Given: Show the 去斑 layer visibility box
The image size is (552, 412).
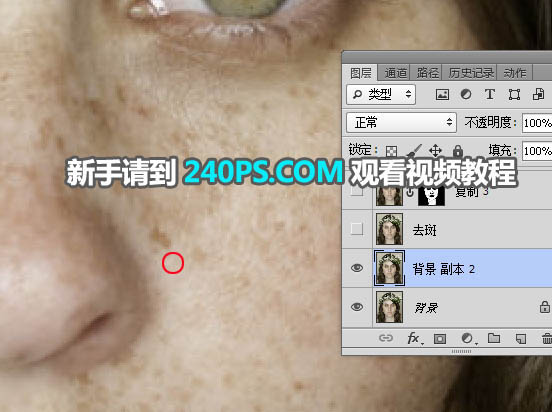Looking at the screenshot, I should pos(357,229).
